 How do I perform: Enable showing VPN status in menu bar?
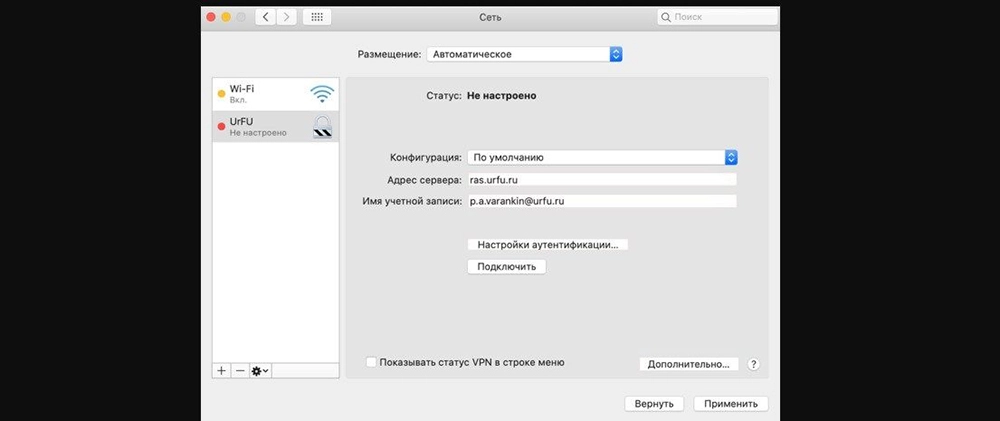coord(372,362)
